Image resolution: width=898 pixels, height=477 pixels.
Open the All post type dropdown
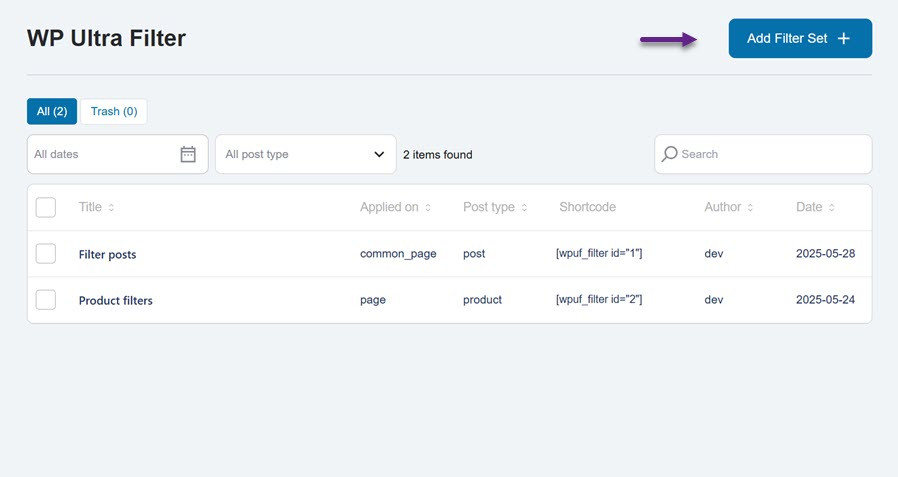(x=305, y=154)
